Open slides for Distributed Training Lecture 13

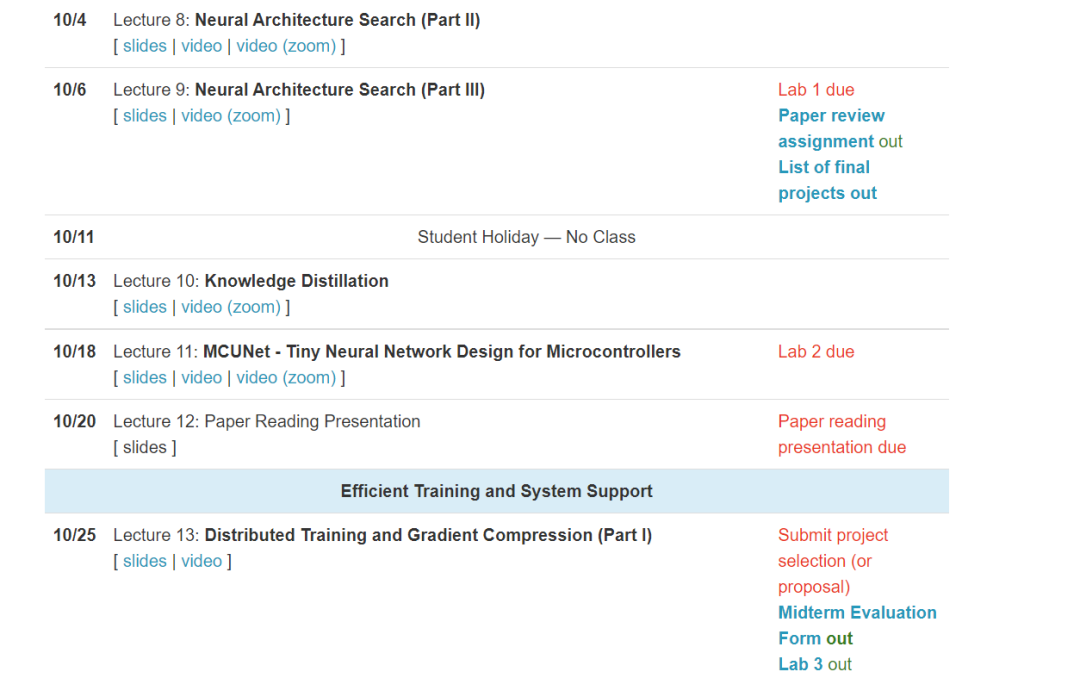pos(145,561)
